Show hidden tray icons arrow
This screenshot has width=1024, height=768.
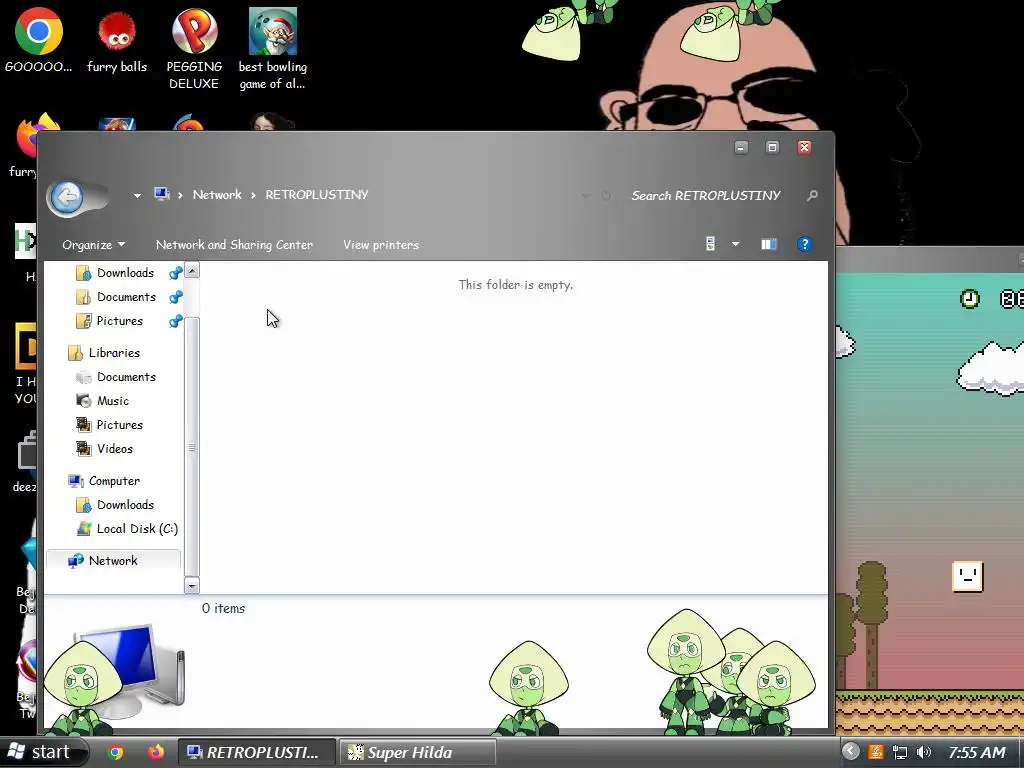click(850, 752)
